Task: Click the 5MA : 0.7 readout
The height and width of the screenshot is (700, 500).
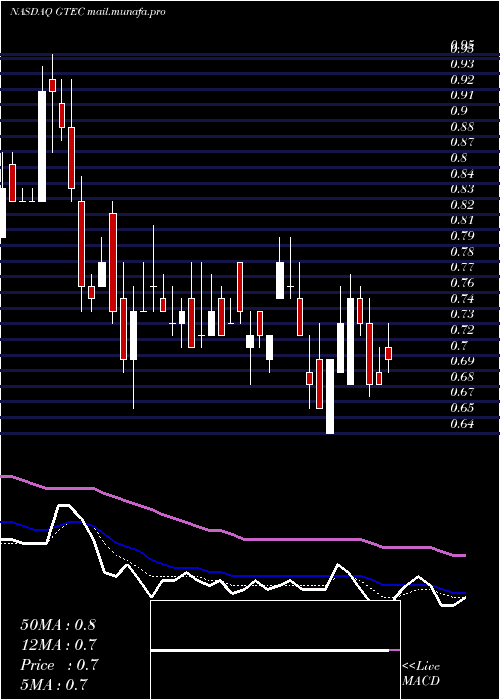Action: click(54, 685)
